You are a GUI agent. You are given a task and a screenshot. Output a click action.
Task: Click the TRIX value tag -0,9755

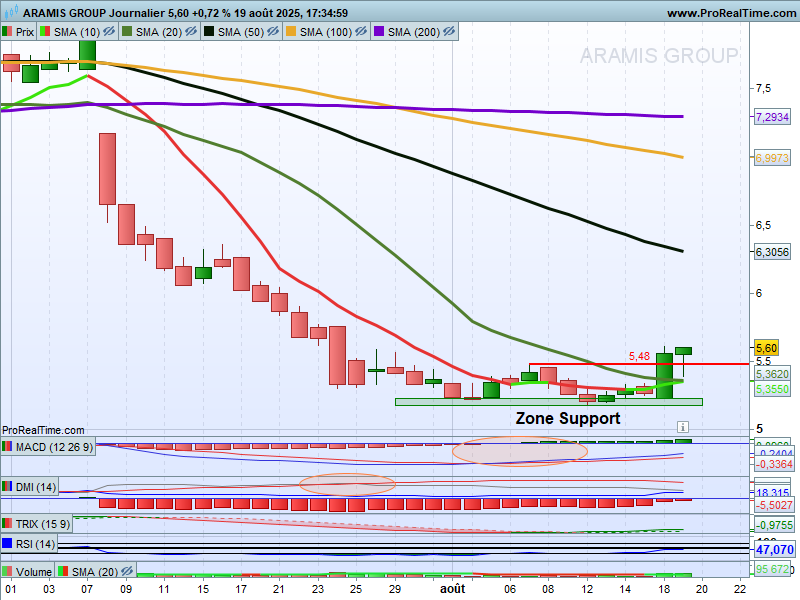(x=774, y=525)
